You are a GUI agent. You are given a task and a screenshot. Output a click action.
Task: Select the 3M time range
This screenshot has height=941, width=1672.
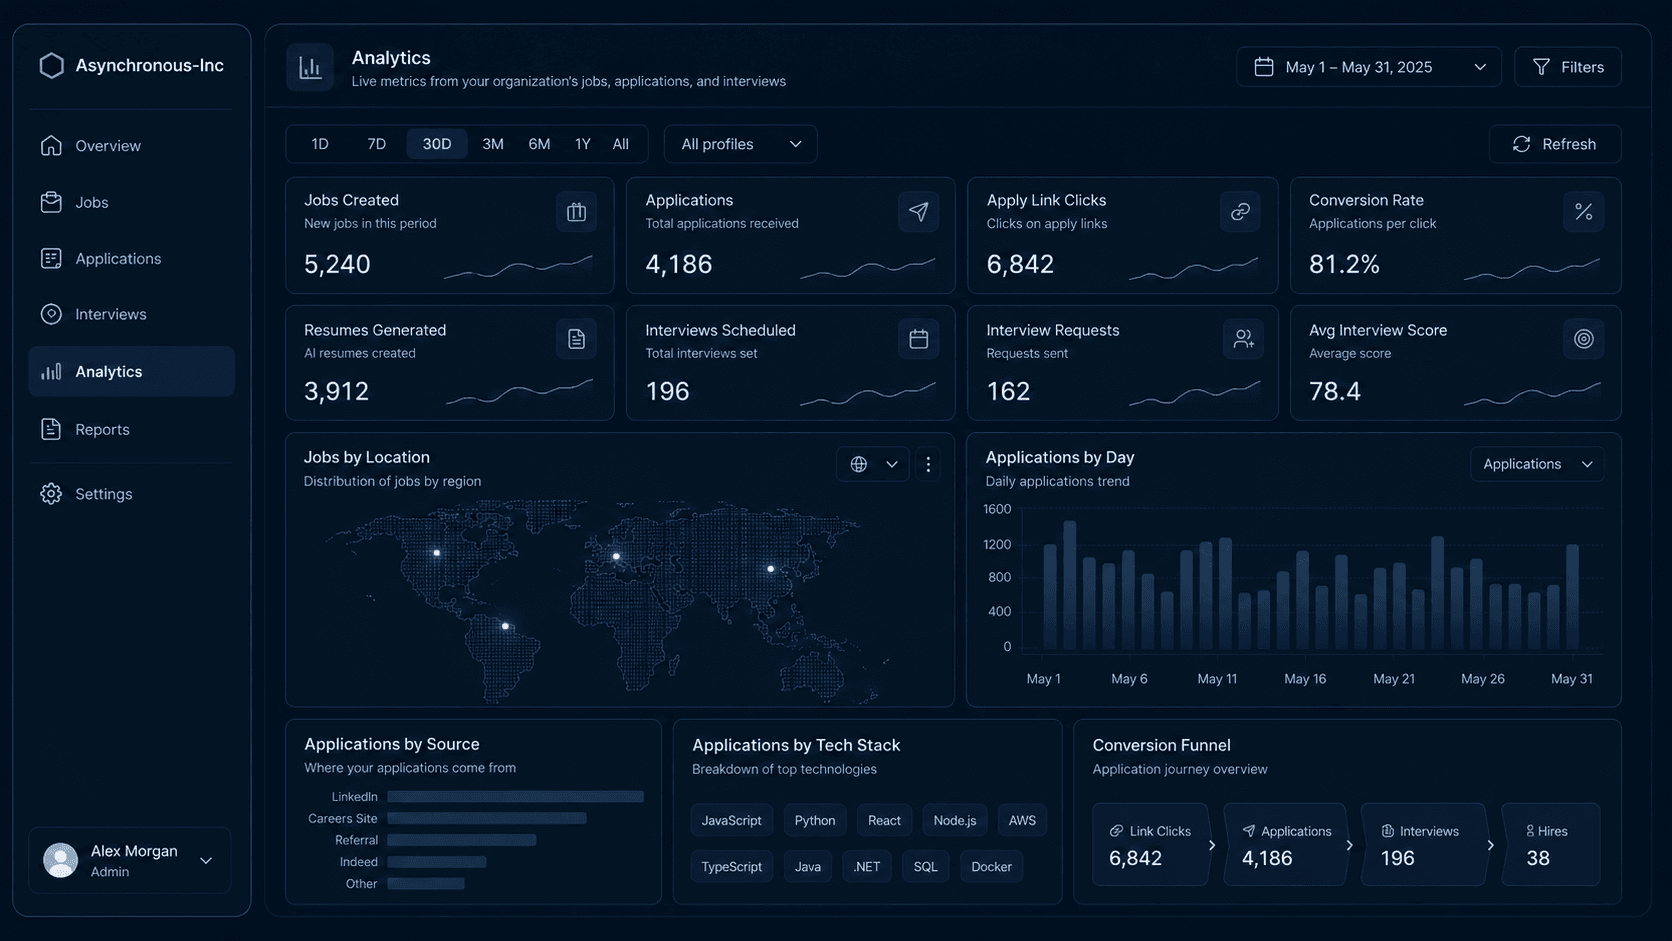coord(493,144)
